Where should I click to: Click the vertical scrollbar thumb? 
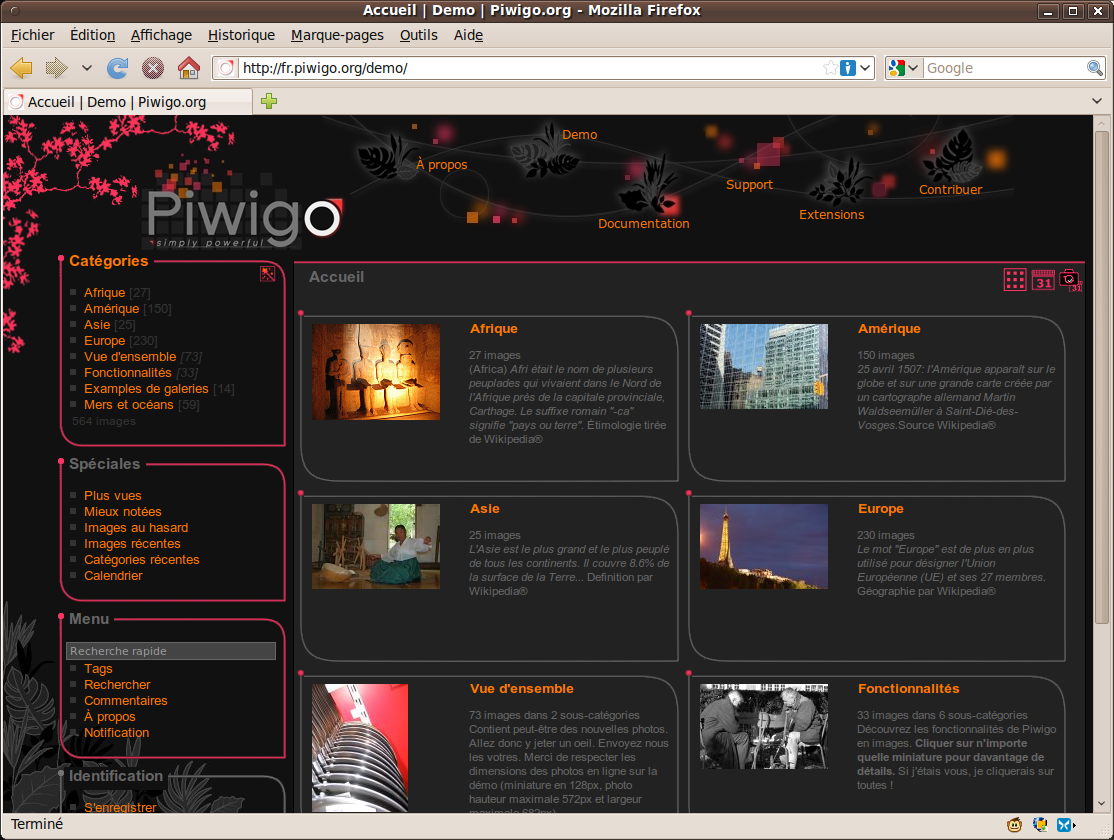pyautogui.click(x=1101, y=377)
